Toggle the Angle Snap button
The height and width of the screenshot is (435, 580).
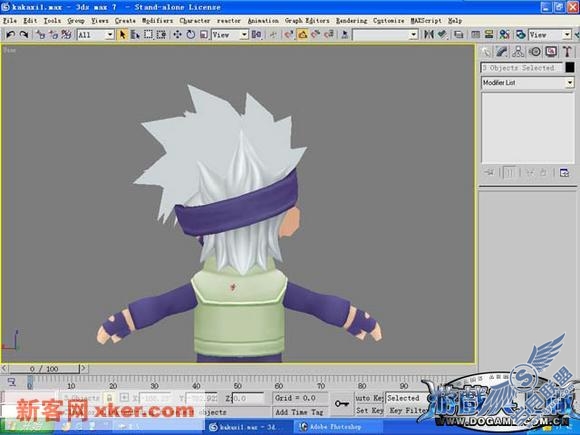(x=303, y=35)
